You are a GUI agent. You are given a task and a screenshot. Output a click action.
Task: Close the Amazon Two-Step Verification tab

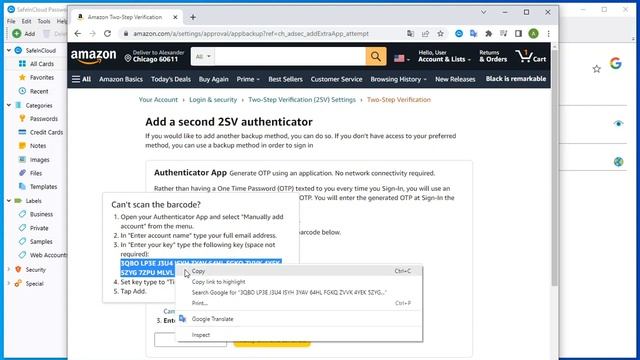click(175, 17)
